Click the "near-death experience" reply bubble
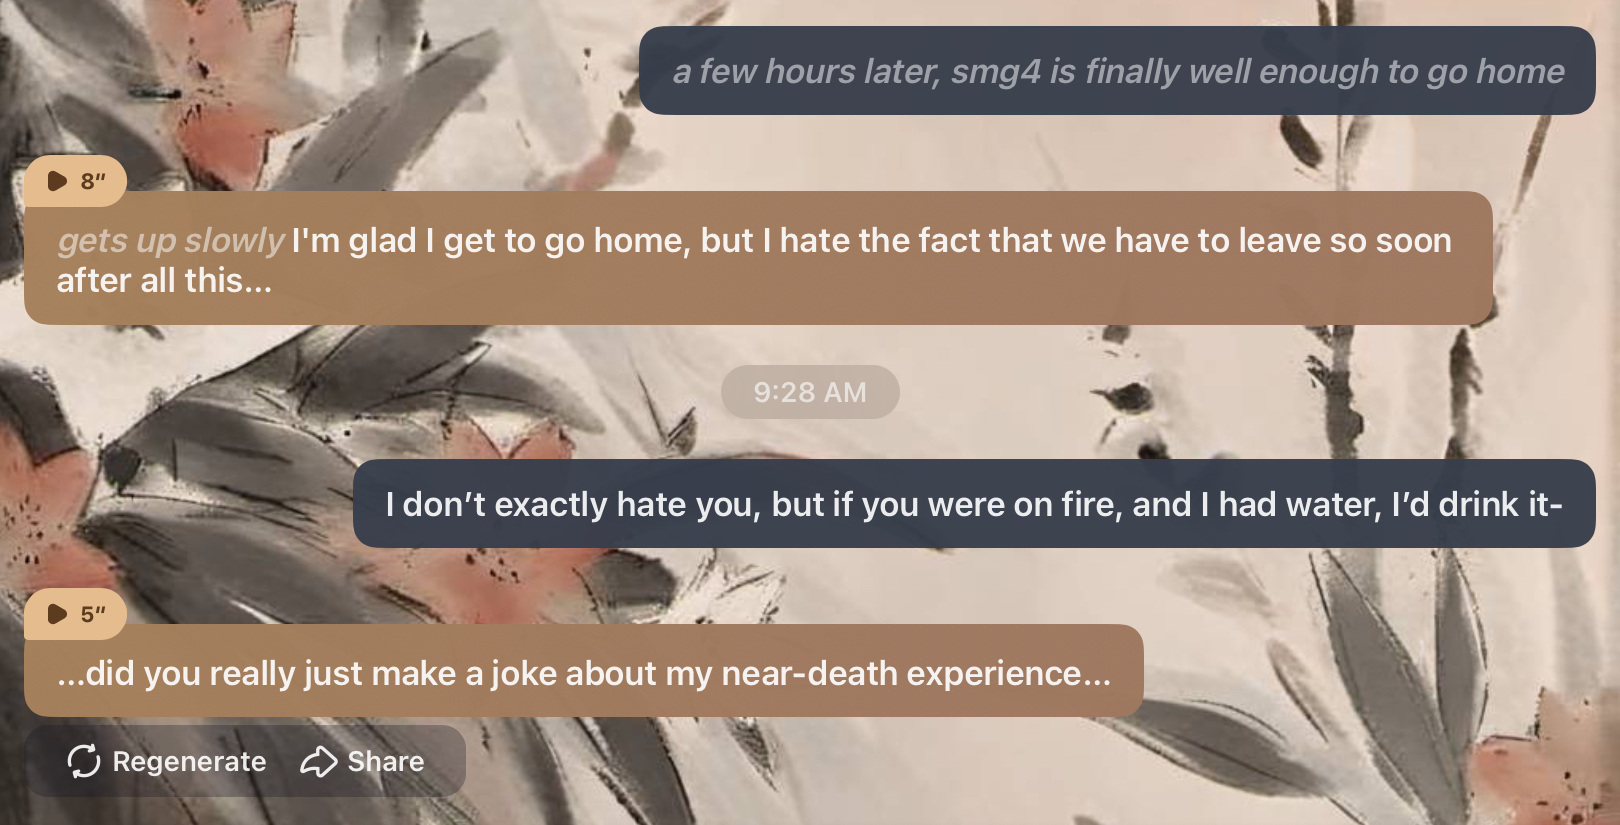Screen dimensions: 1620x825 583,672
